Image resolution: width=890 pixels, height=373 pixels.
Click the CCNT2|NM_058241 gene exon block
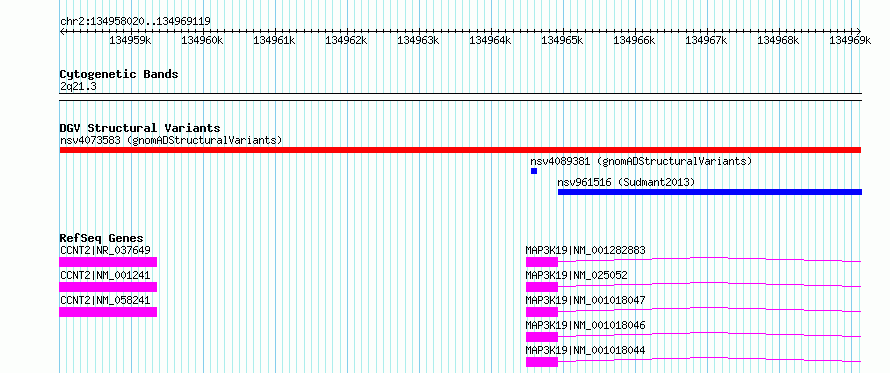click(108, 312)
